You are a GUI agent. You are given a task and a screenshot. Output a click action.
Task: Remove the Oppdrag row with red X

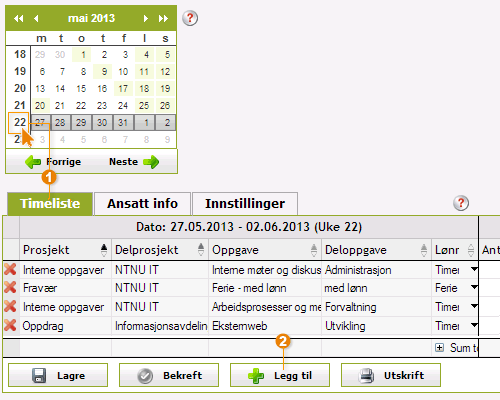[10, 325]
